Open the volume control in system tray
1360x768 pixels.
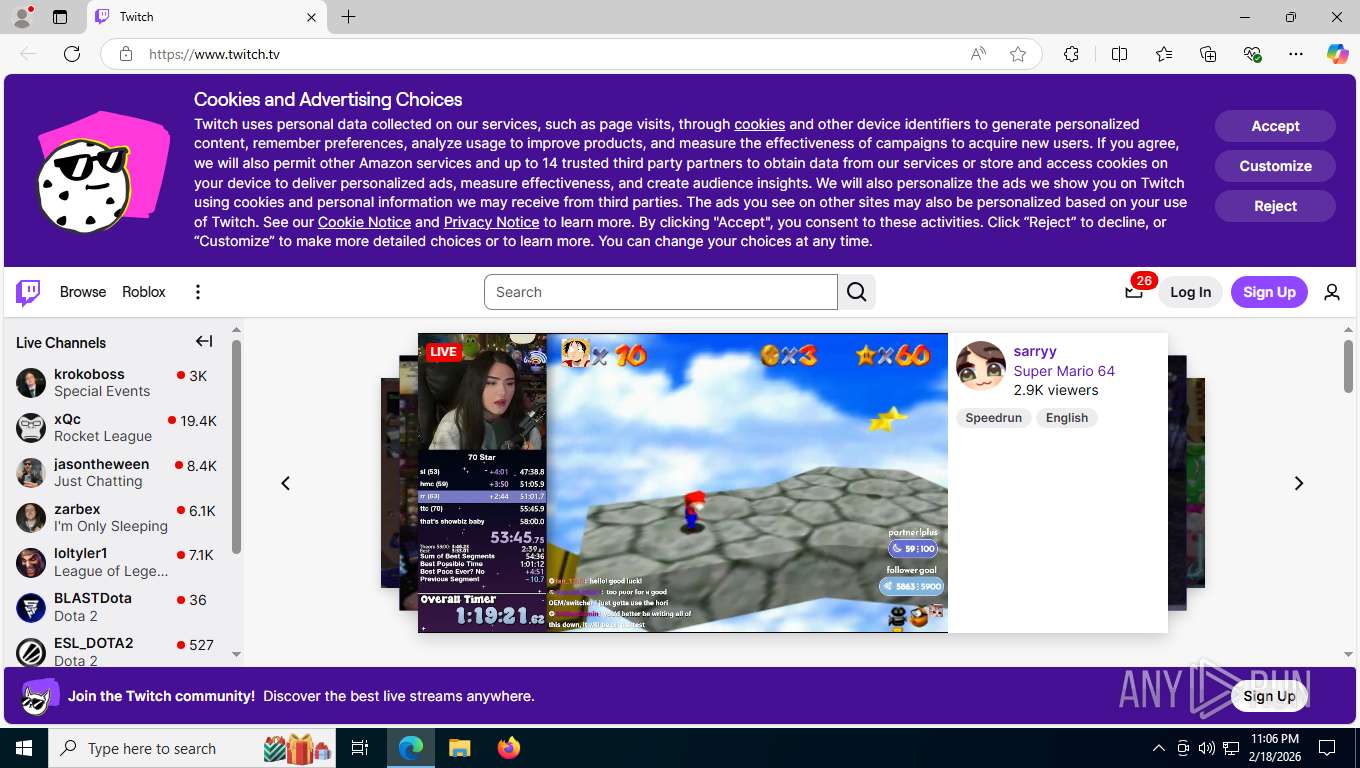click(x=1207, y=748)
